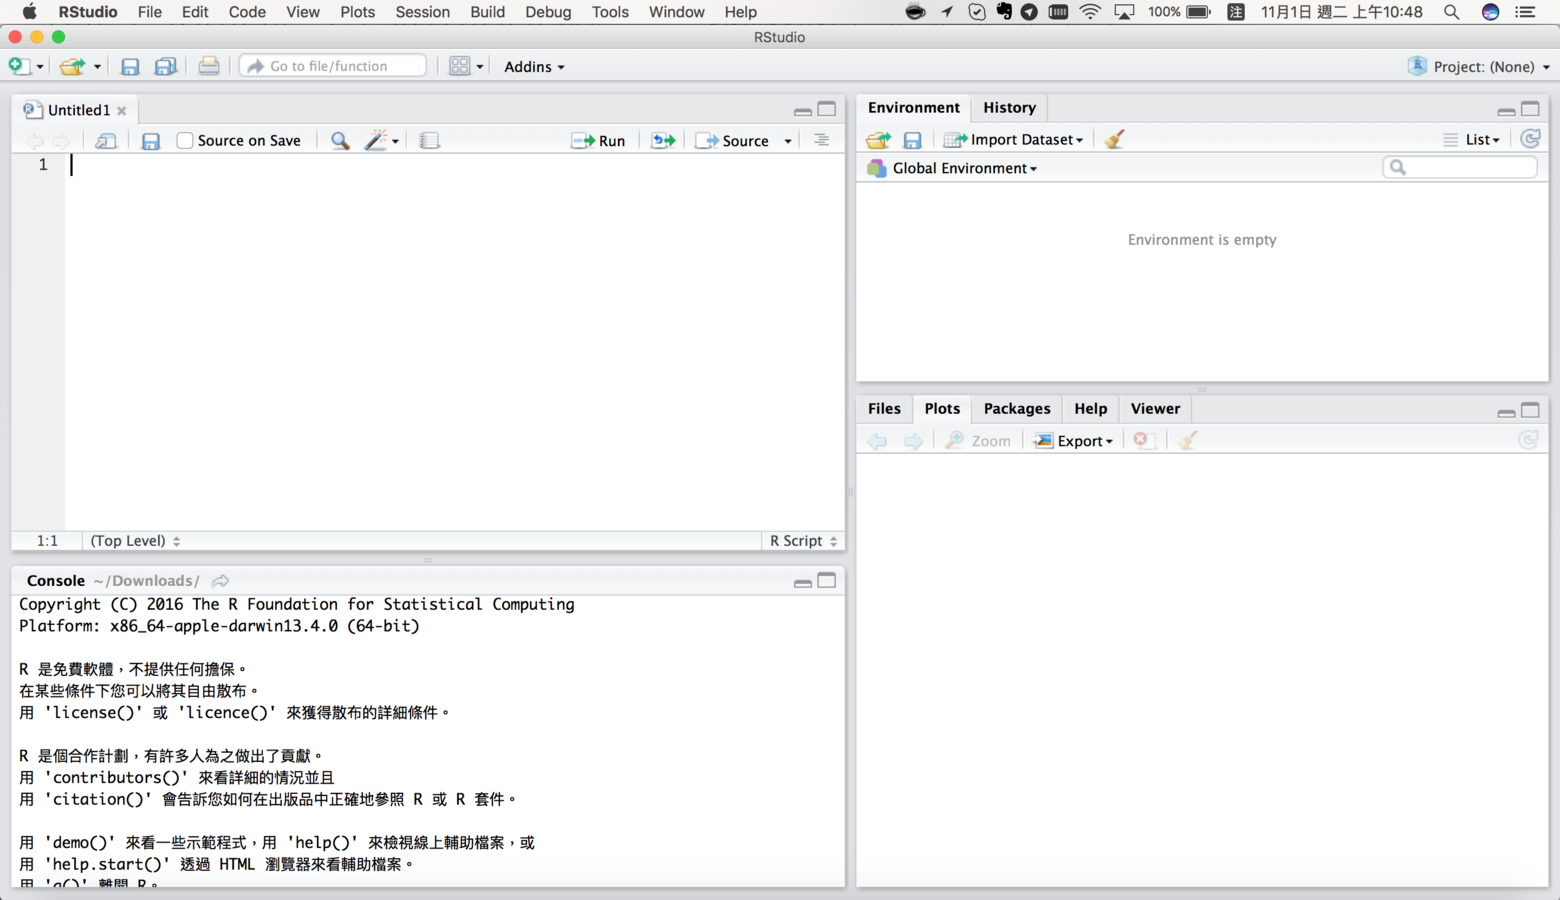The width and height of the screenshot is (1560, 900).
Task: Open the Code menu
Action: tap(246, 12)
